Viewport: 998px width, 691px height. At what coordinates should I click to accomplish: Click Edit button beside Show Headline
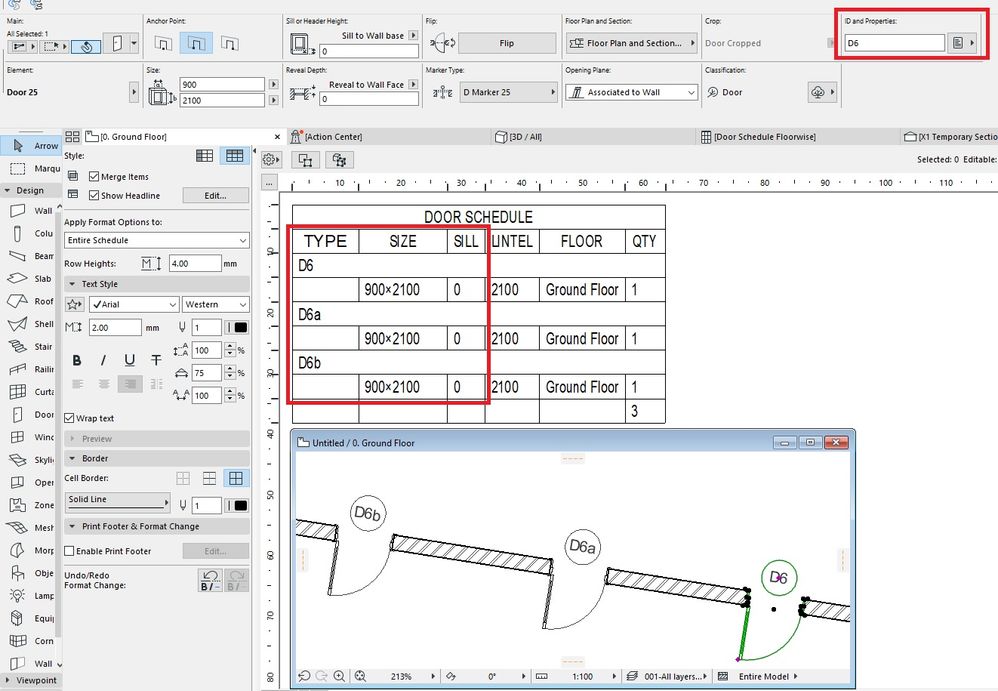[x=215, y=195]
